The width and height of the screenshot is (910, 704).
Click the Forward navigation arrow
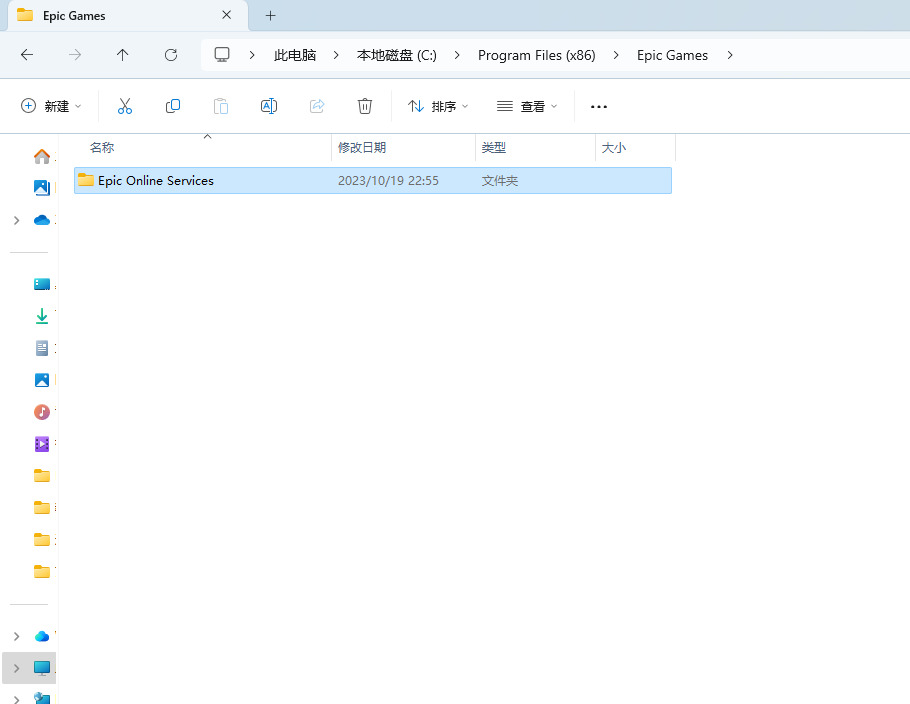tap(75, 55)
